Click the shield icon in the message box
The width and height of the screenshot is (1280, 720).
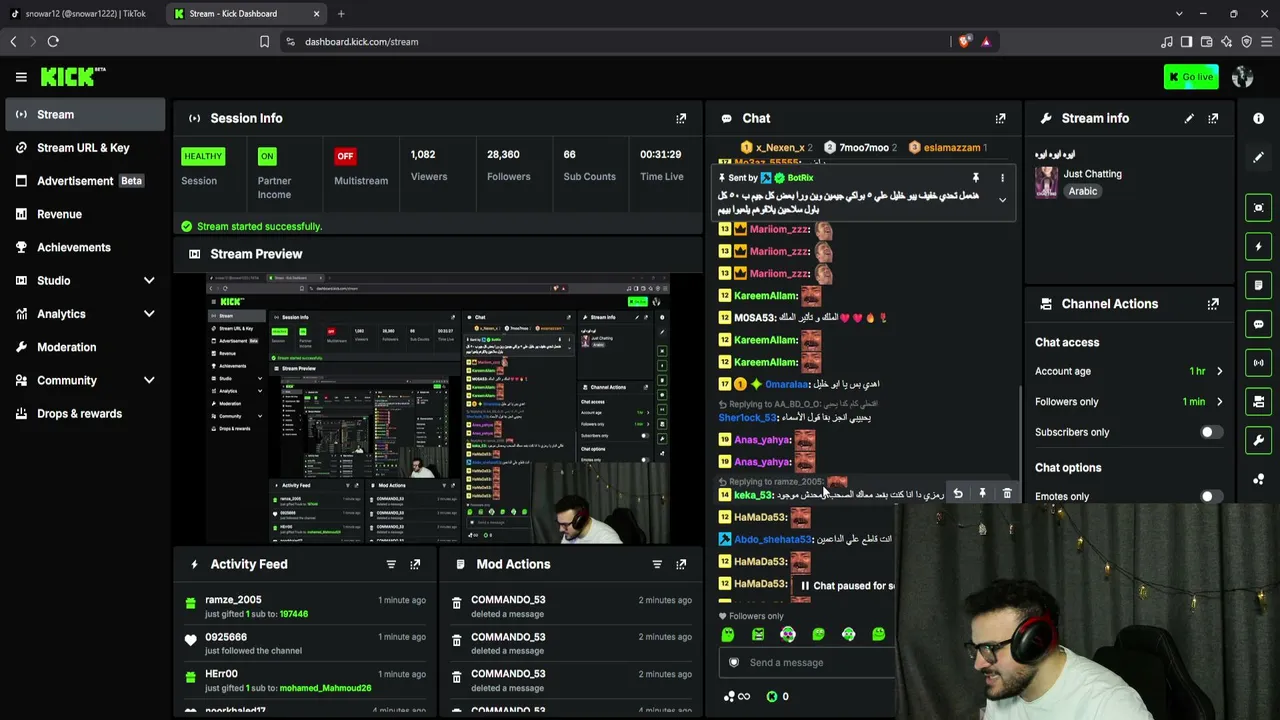734,662
